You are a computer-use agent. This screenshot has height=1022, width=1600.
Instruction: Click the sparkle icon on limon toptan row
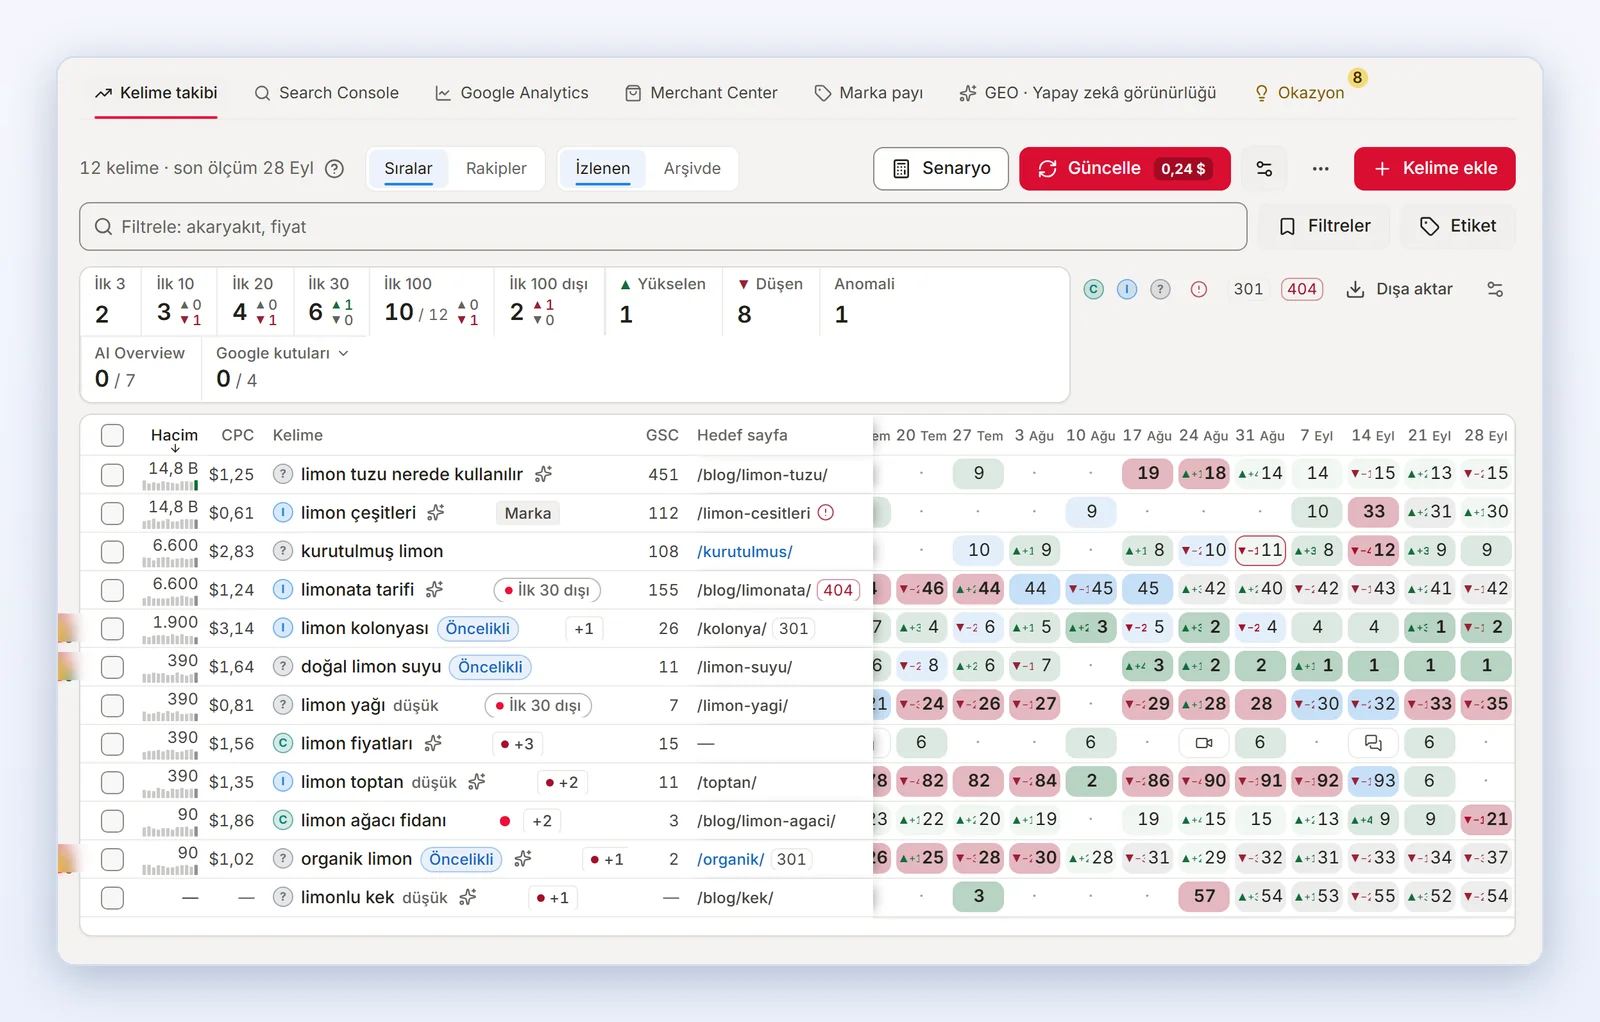(476, 782)
